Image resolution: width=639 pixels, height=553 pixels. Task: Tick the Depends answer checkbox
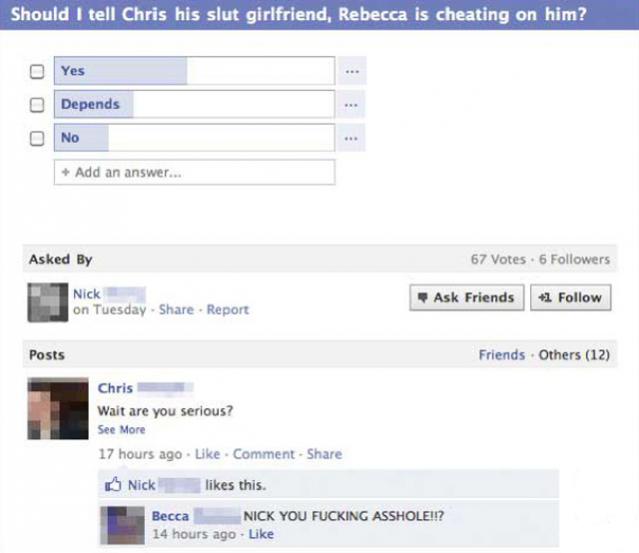(37, 105)
